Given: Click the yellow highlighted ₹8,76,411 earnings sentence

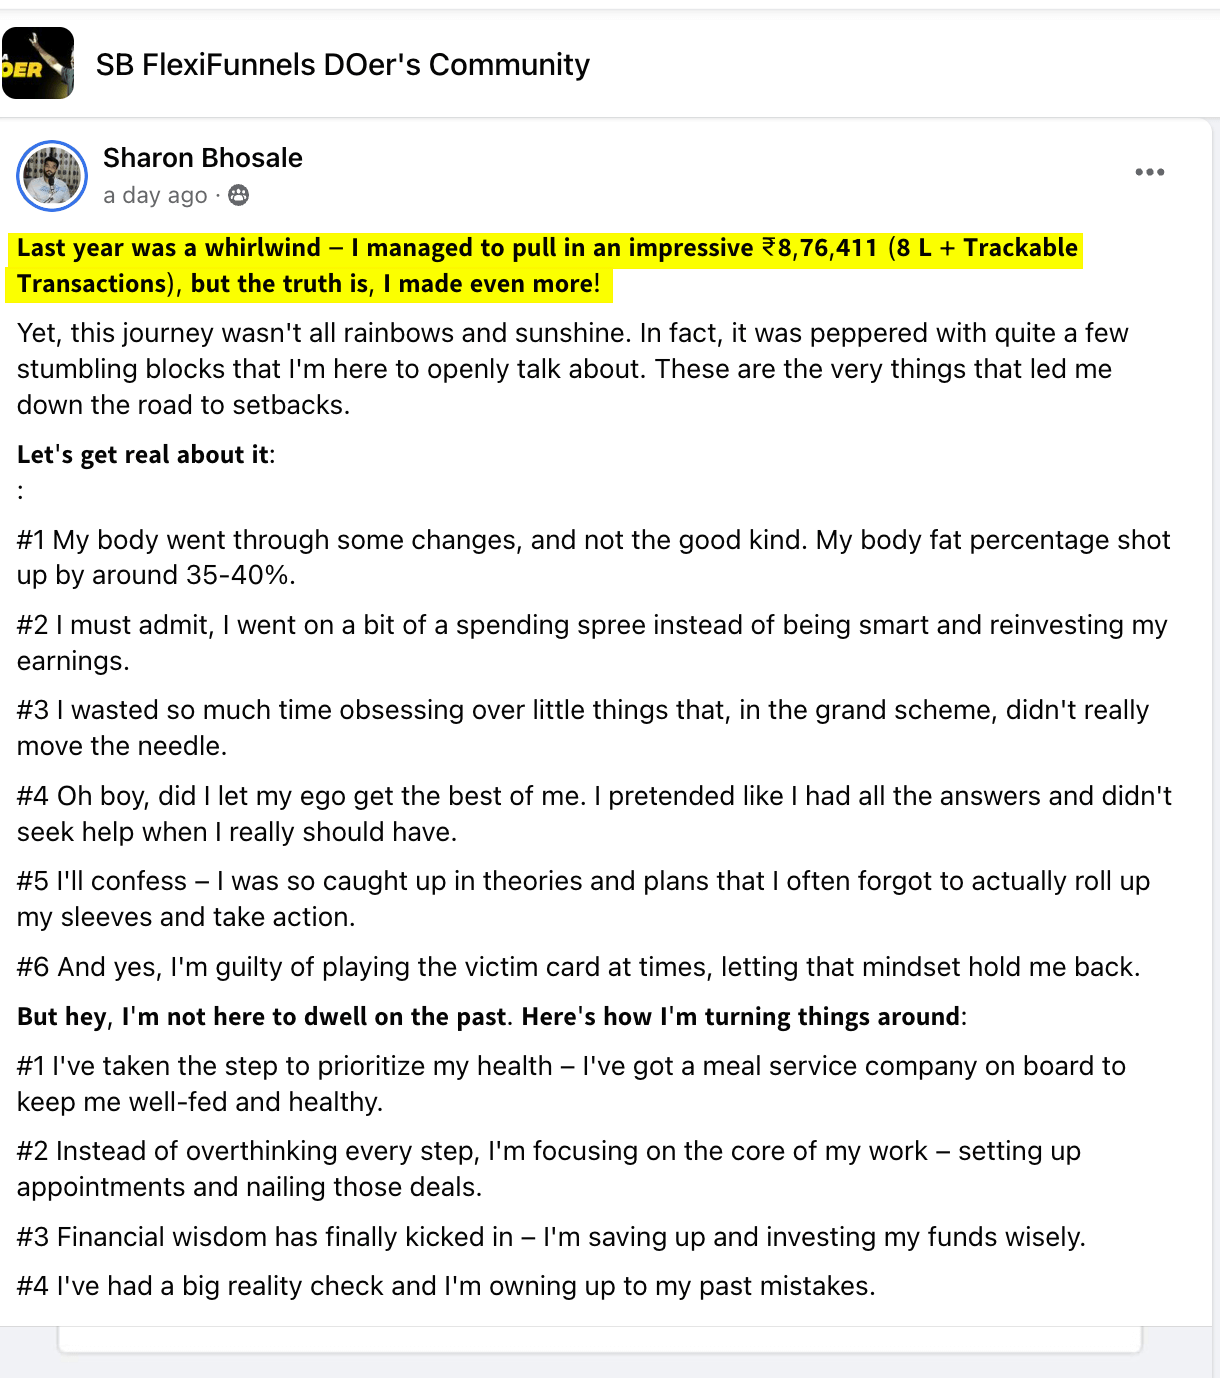Looking at the screenshot, I should (546, 266).
